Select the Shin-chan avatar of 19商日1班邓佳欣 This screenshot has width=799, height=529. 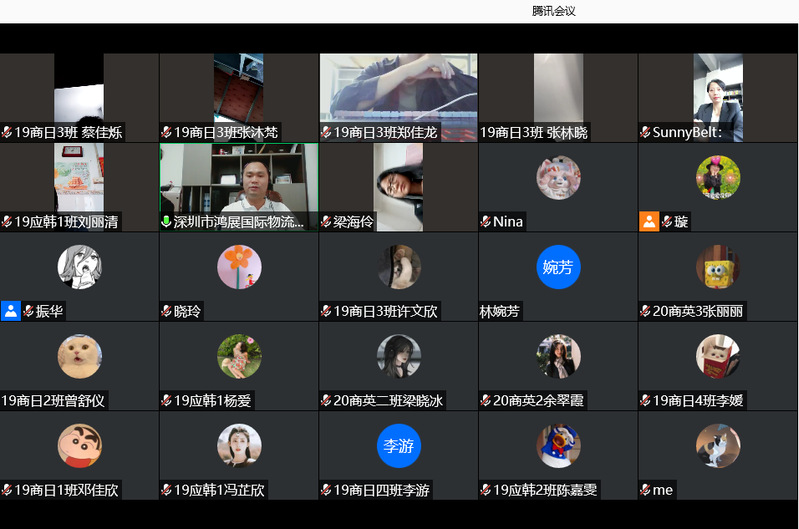(x=79, y=446)
